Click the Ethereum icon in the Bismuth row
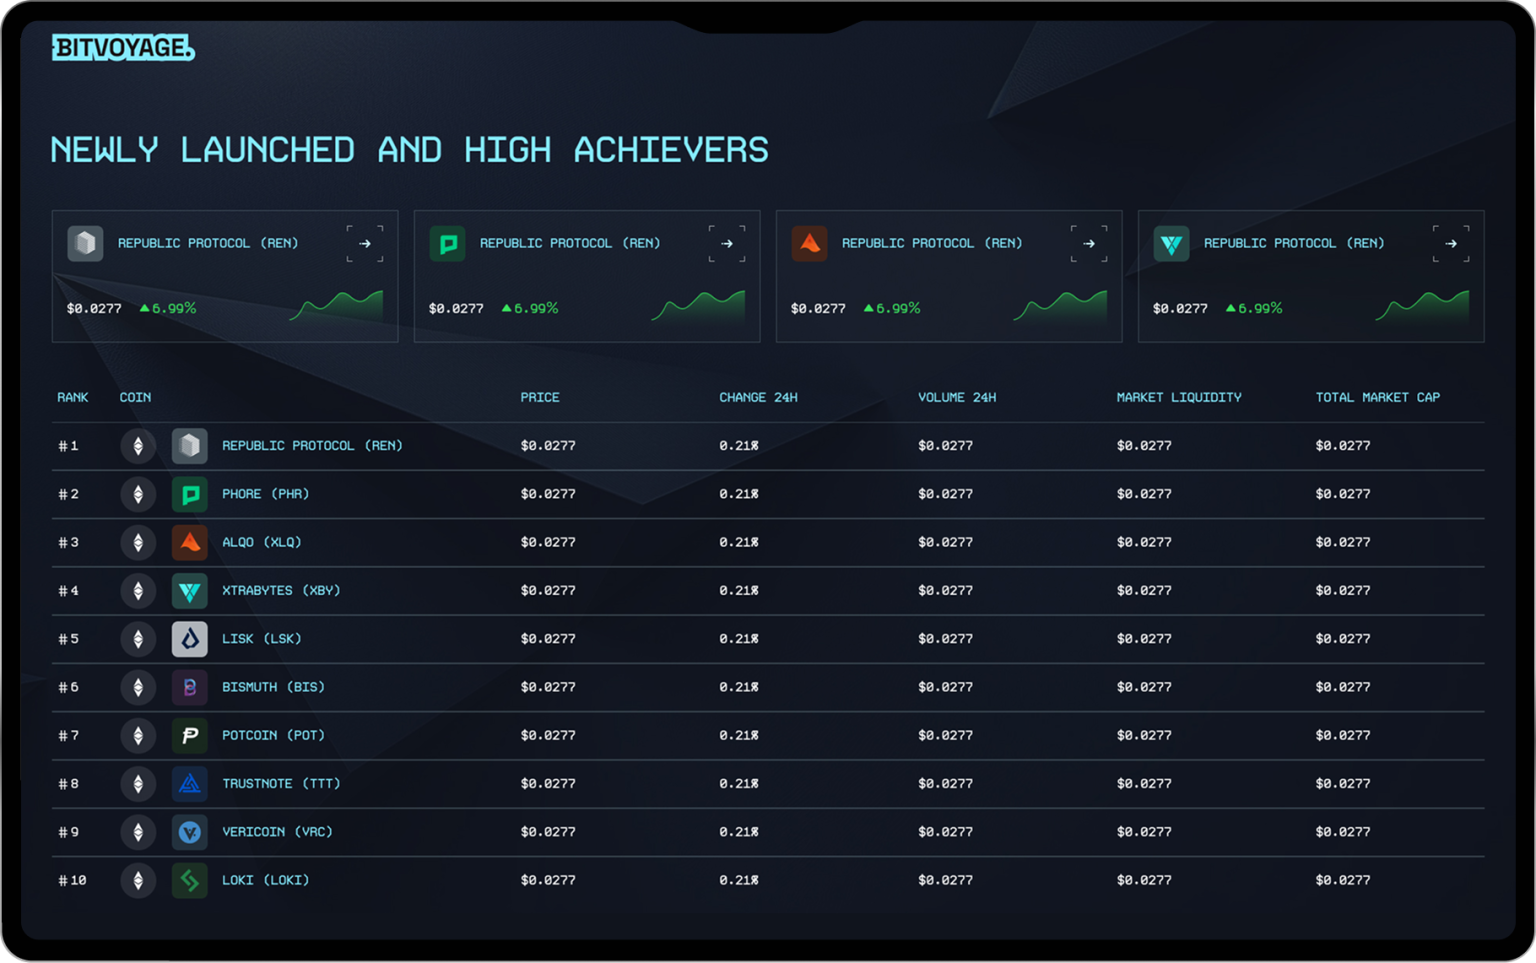This screenshot has width=1536, height=963. (x=138, y=687)
